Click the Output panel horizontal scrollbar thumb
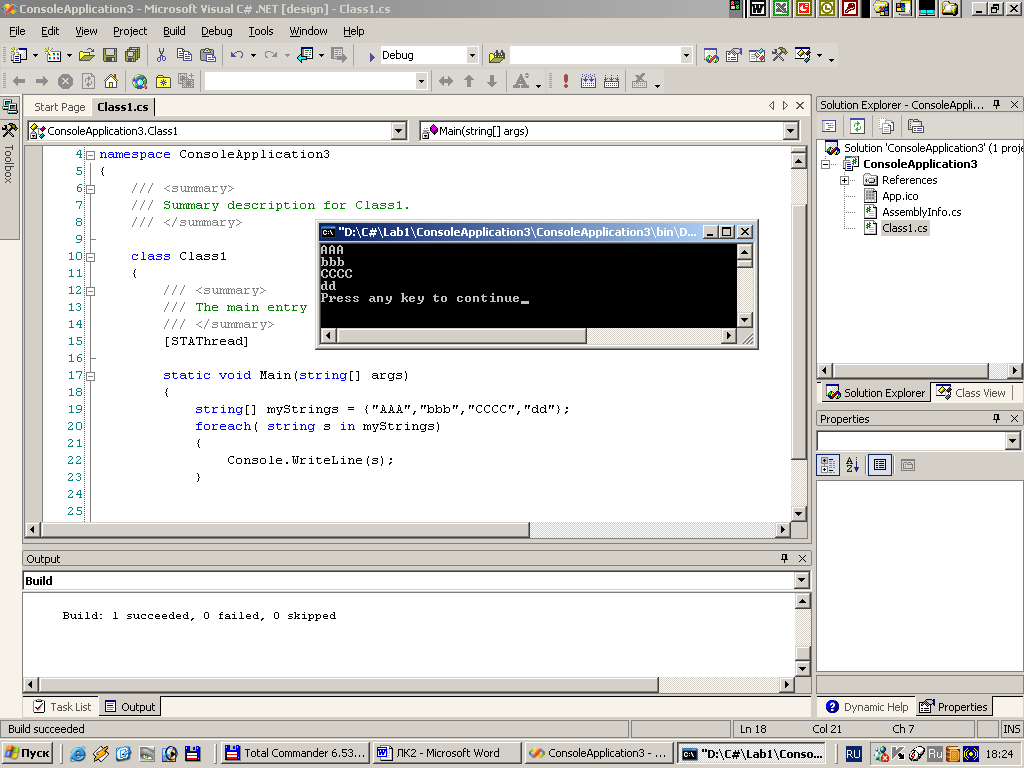The image size is (1024, 768). 349,684
